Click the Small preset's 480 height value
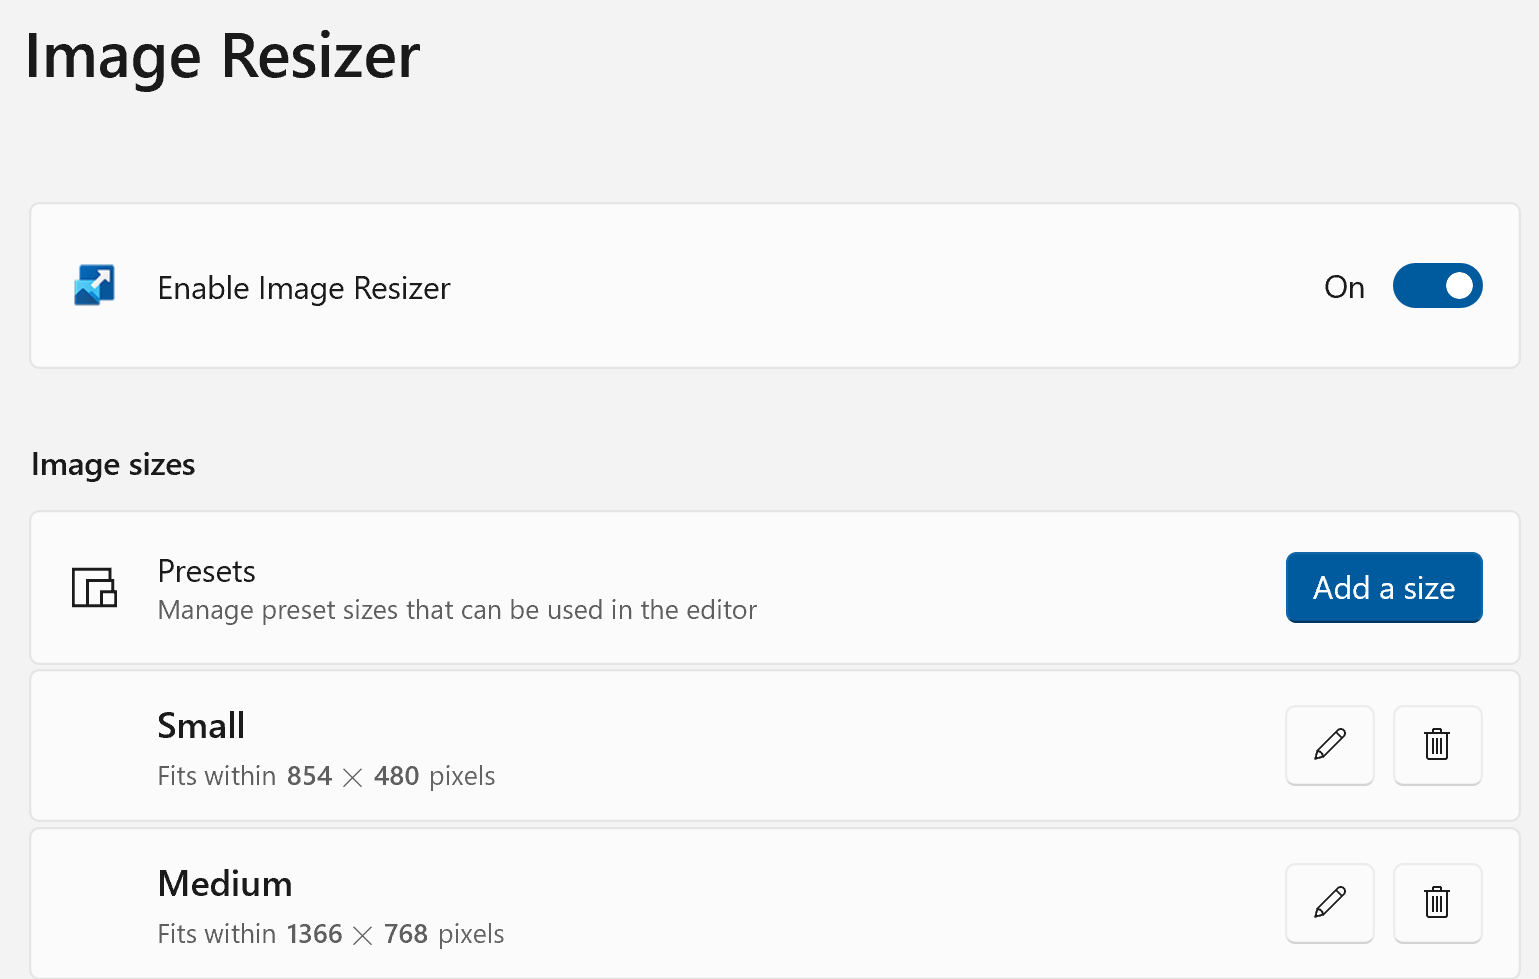The image size is (1539, 979). 396,776
